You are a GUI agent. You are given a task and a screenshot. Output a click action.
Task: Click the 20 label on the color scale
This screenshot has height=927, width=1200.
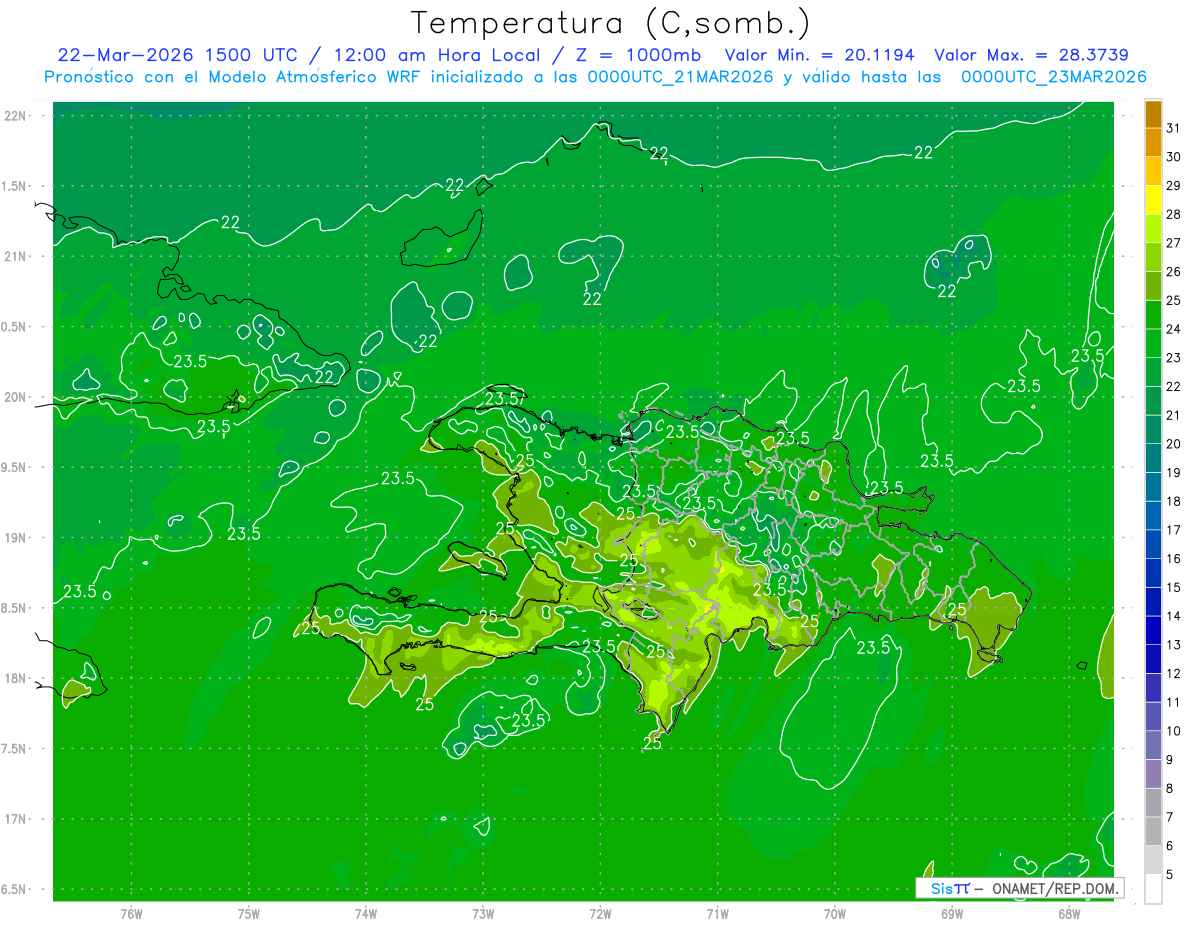coord(1174,444)
